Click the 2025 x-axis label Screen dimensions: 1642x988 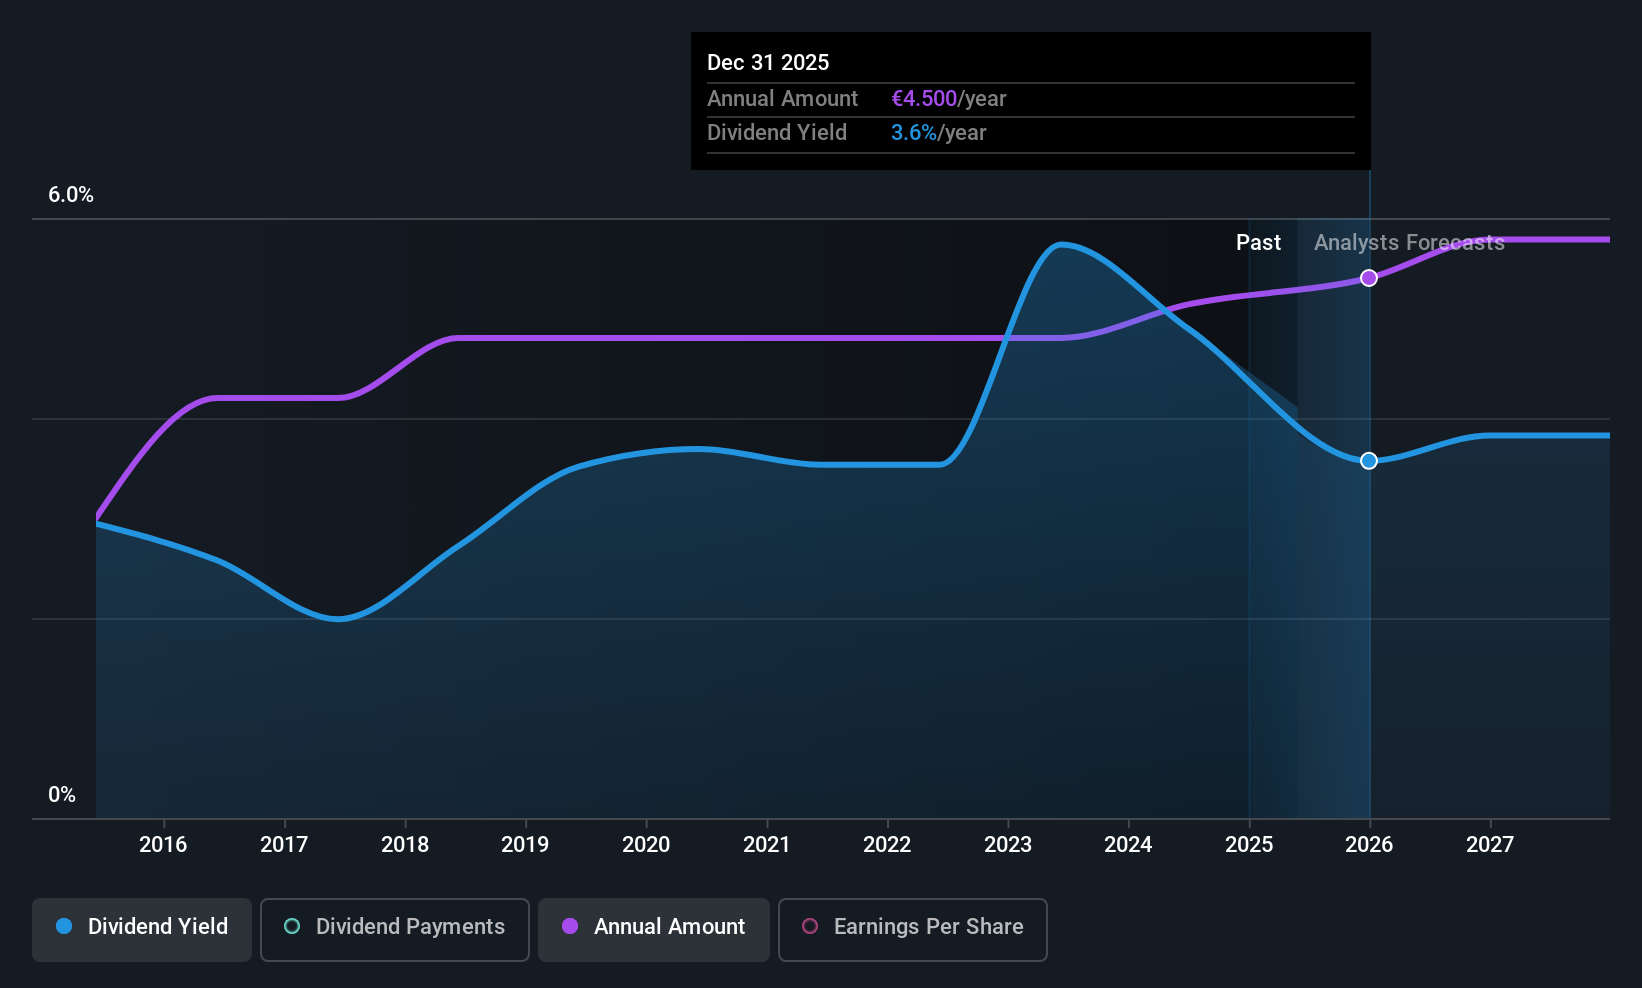tap(1249, 845)
